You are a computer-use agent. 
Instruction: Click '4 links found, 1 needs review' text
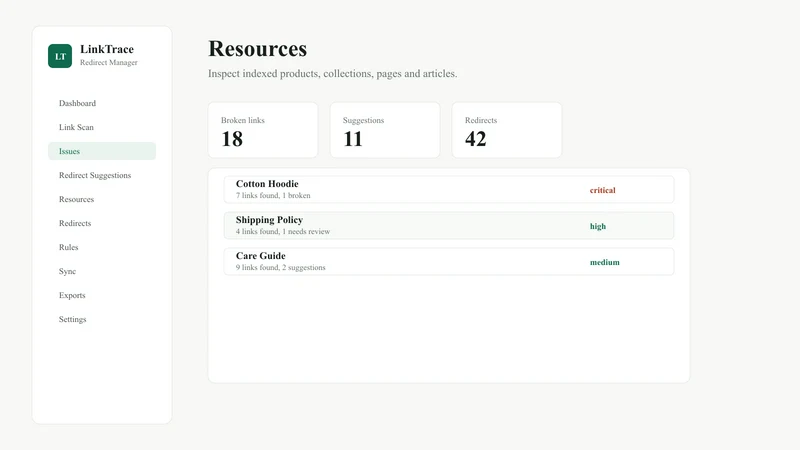pos(283,232)
